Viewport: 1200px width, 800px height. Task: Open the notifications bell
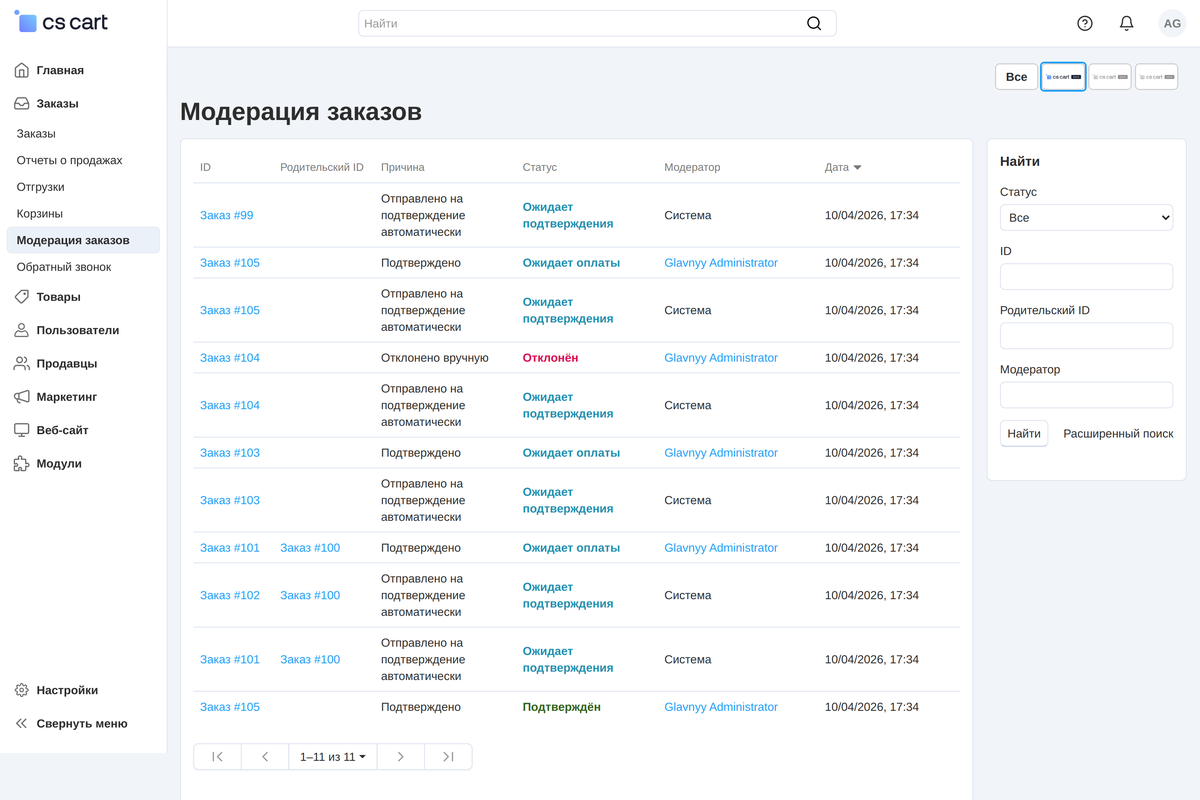click(x=1126, y=23)
